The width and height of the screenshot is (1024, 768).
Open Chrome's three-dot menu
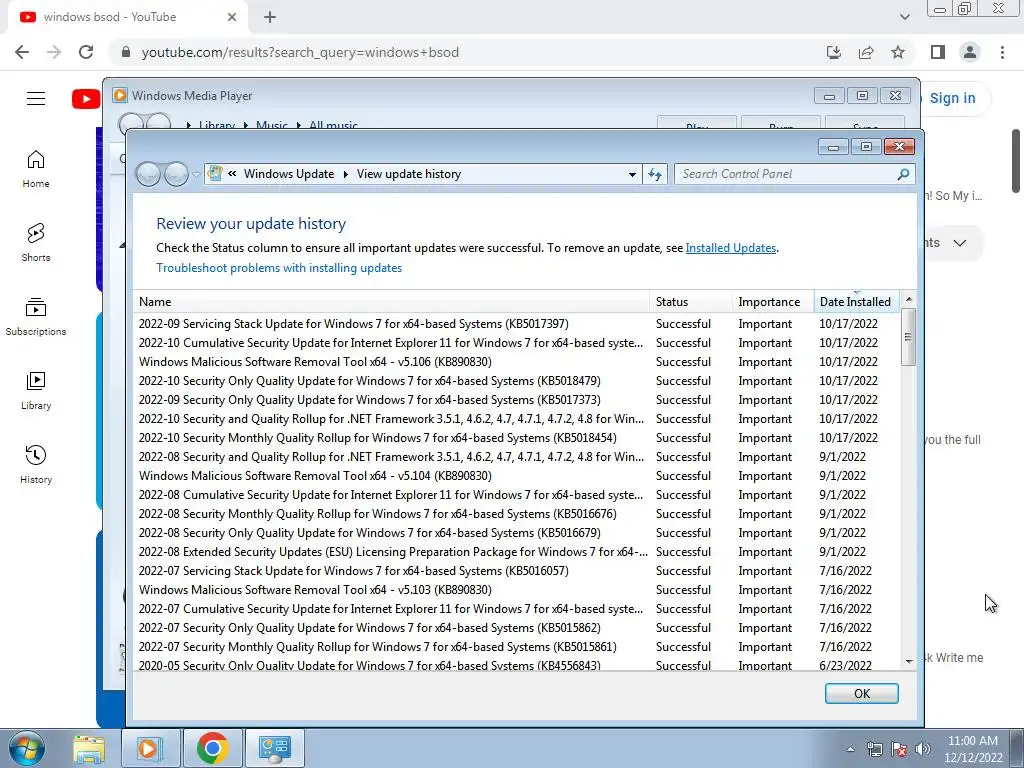click(1002, 52)
